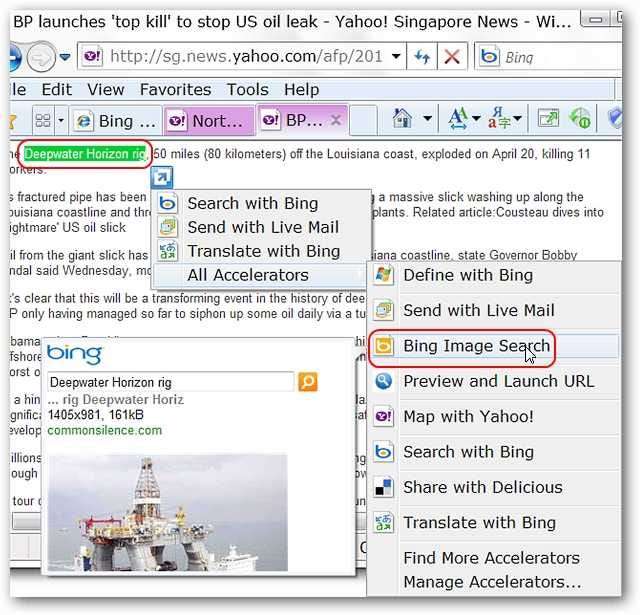Image resolution: width=640 pixels, height=615 pixels.
Task: Choose Preview and Launch URL
Action: pyautogui.click(x=493, y=381)
